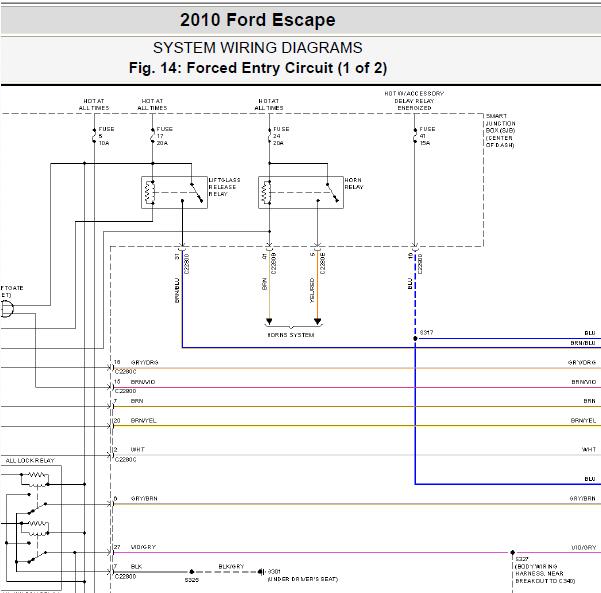The height and width of the screenshot is (593, 601).
Task: Click the '2010 Ford Escape' title
Action: point(258,20)
